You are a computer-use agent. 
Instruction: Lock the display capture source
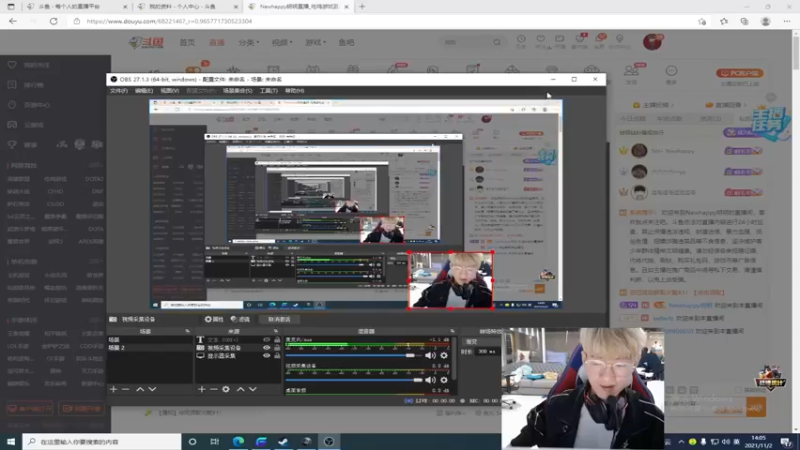coord(277,356)
